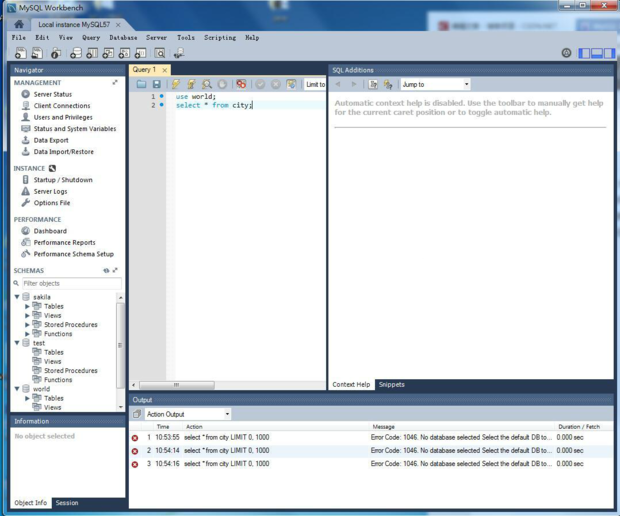Click the execute query lightning bolt icon
Image resolution: width=620 pixels, height=516 pixels.
pyautogui.click(x=175, y=85)
